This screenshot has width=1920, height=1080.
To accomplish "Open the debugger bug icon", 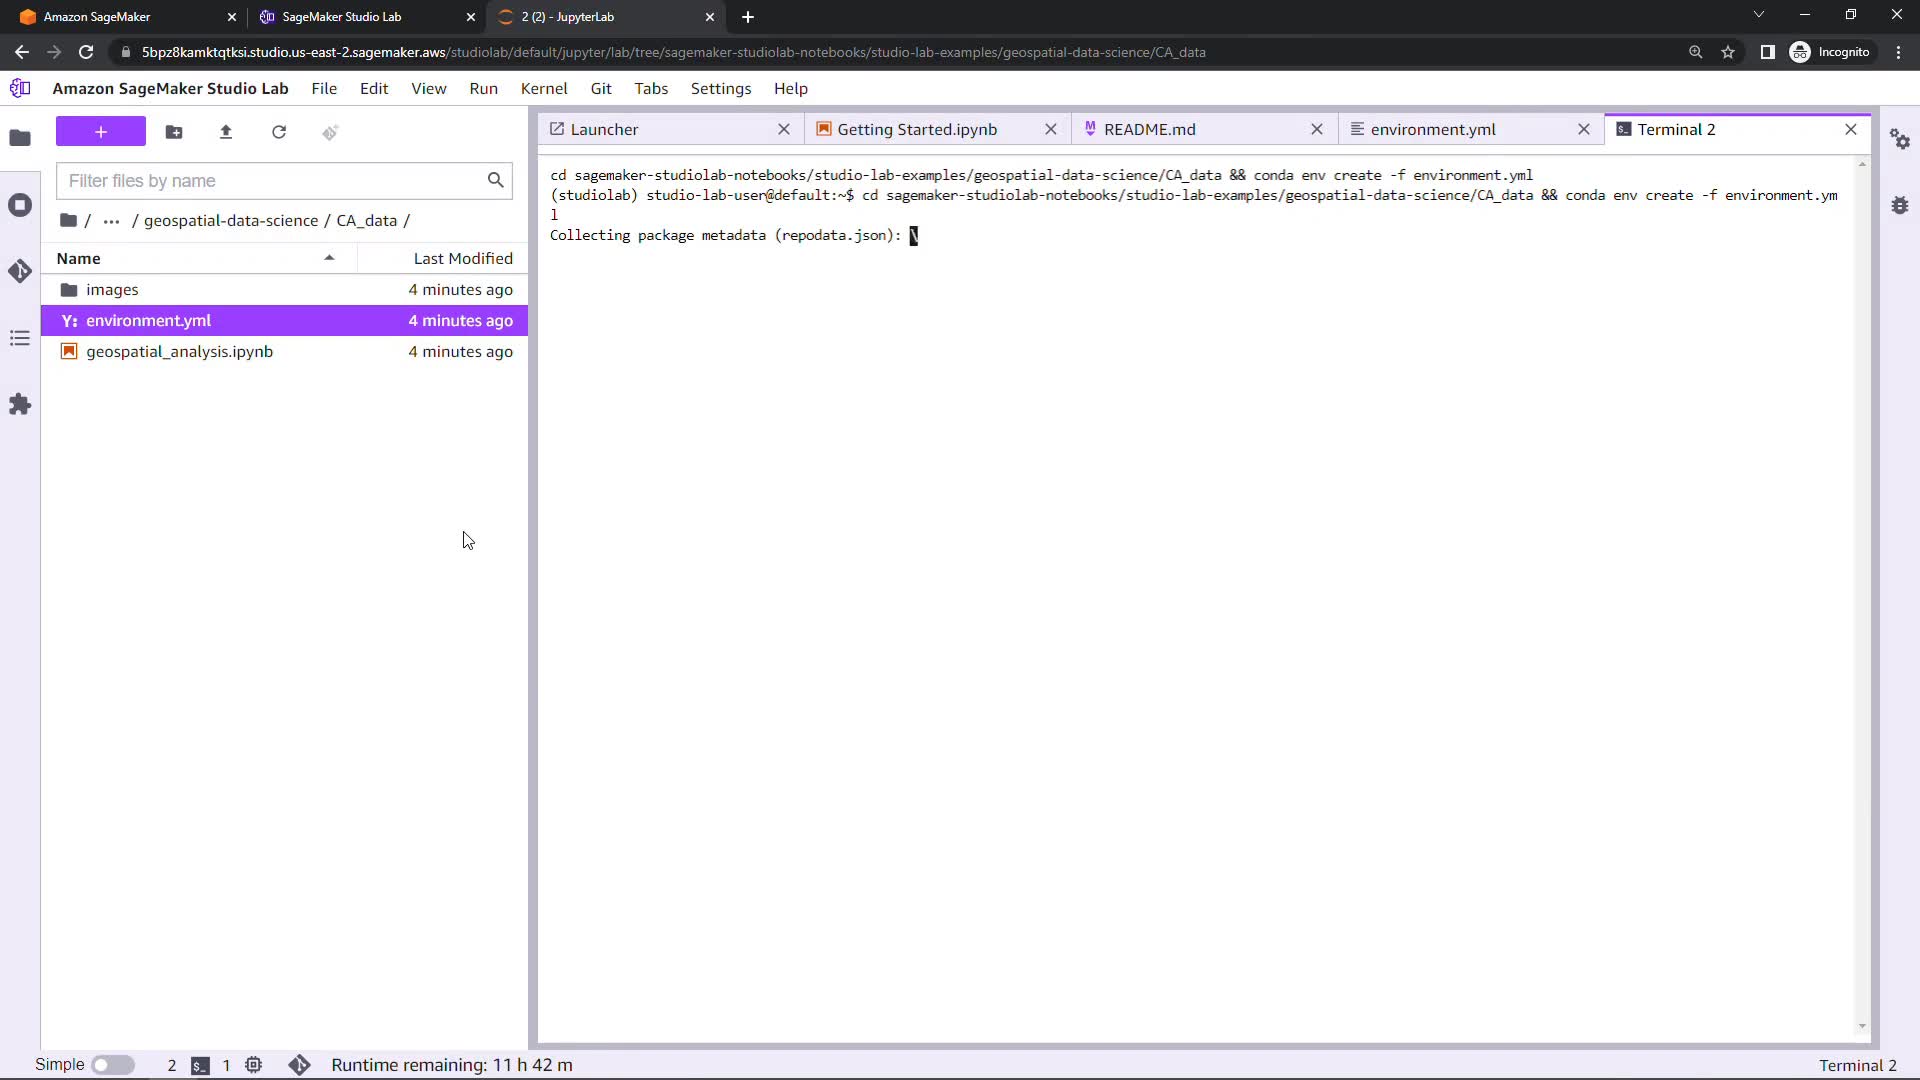I will click(1900, 205).
